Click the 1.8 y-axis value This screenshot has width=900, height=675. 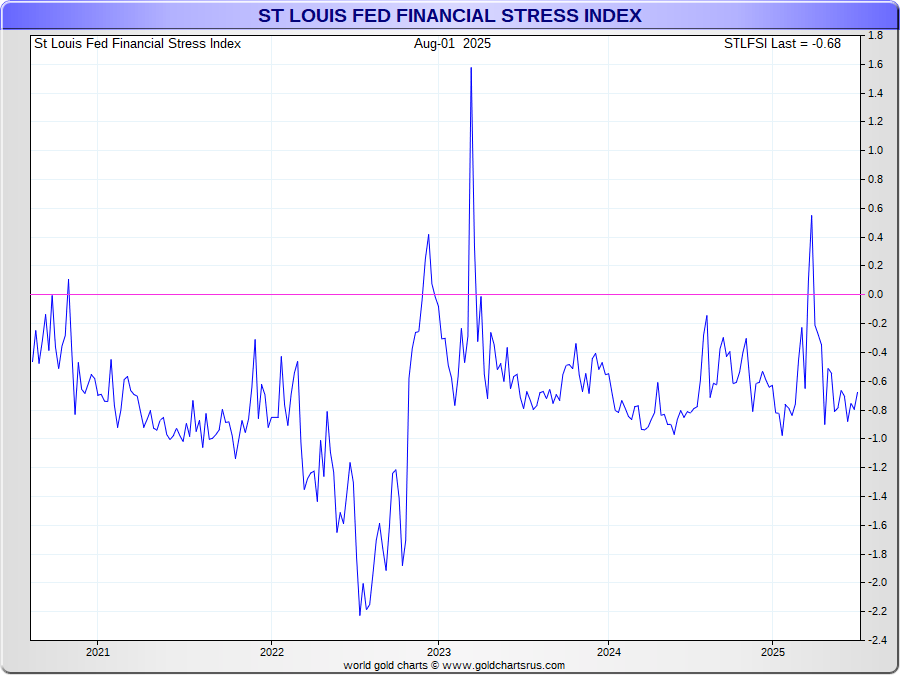[876, 36]
